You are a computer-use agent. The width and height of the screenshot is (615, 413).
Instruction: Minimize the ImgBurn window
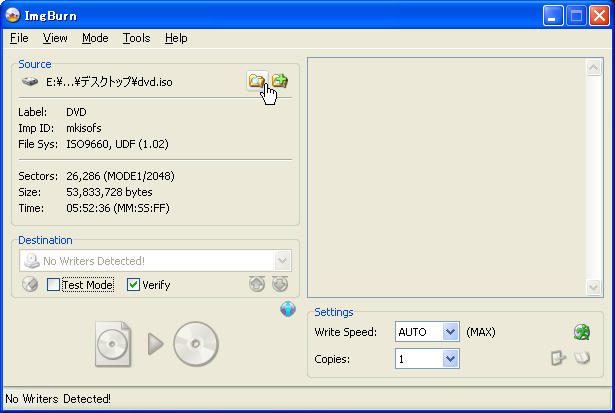click(553, 16)
